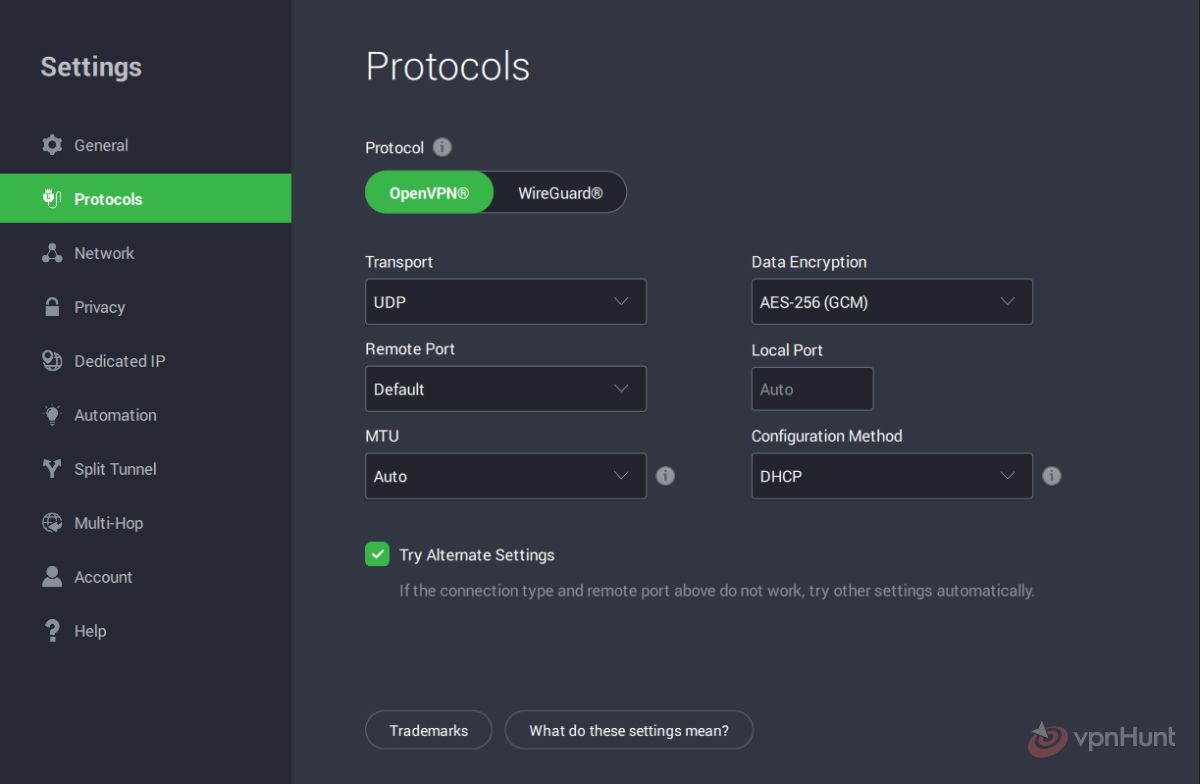Switch protocol to WireGuard
The height and width of the screenshot is (784, 1200).
click(x=560, y=192)
